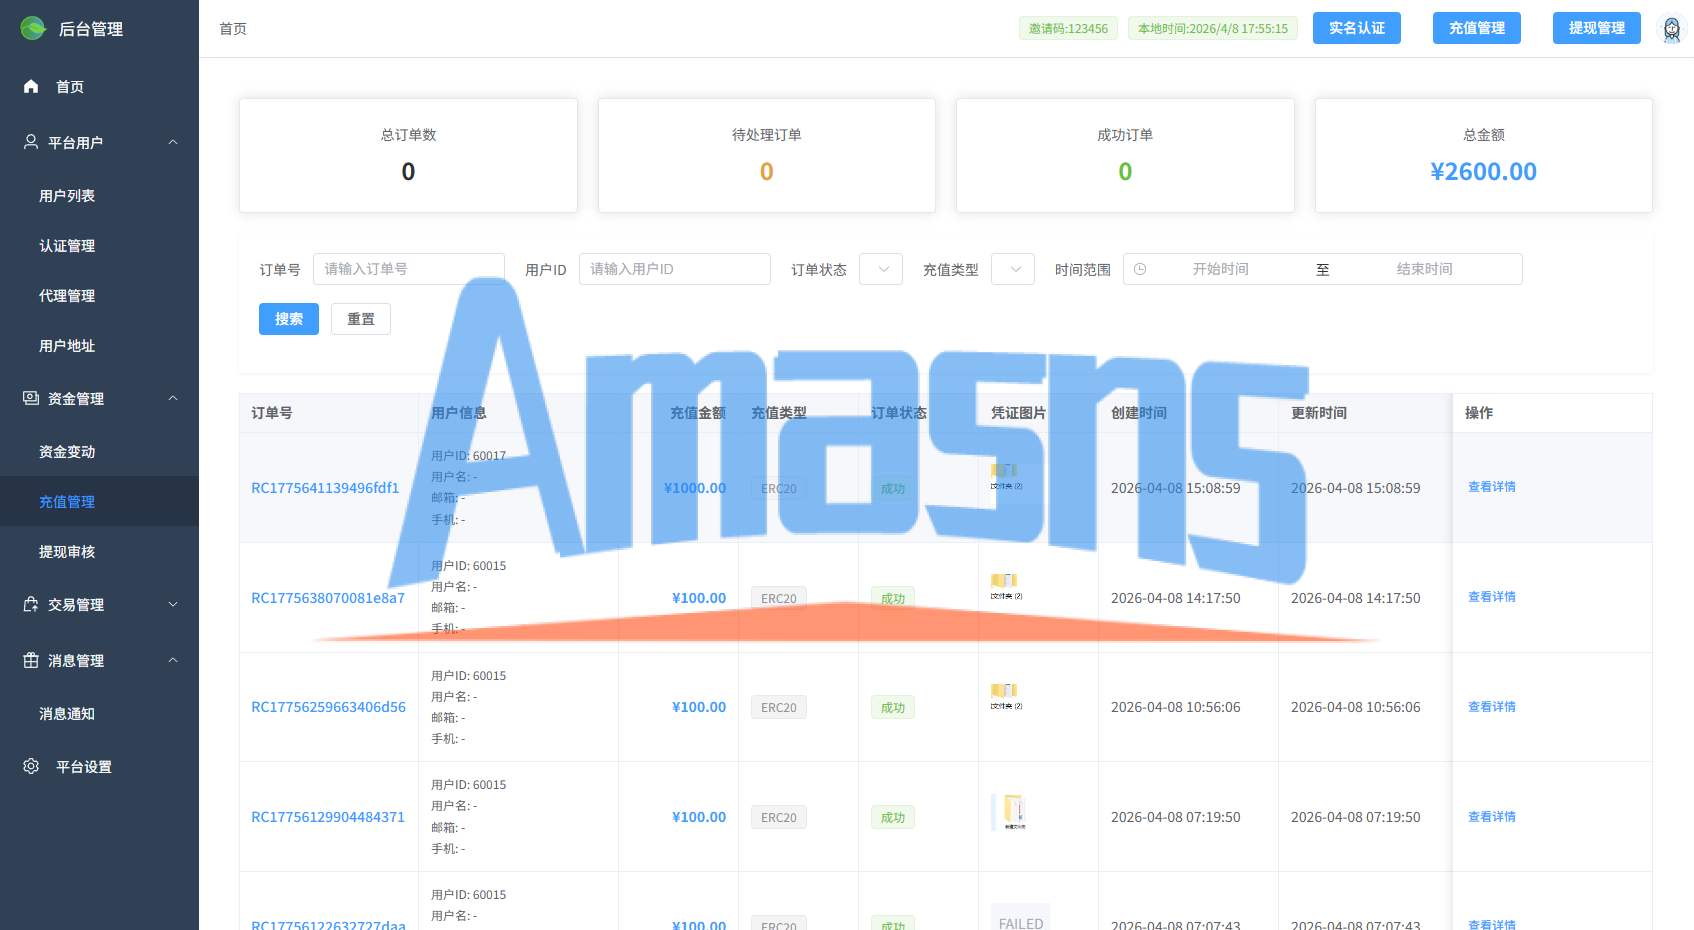
Task: Collapse the 消息管理 menu chevron
Action: click(173, 660)
